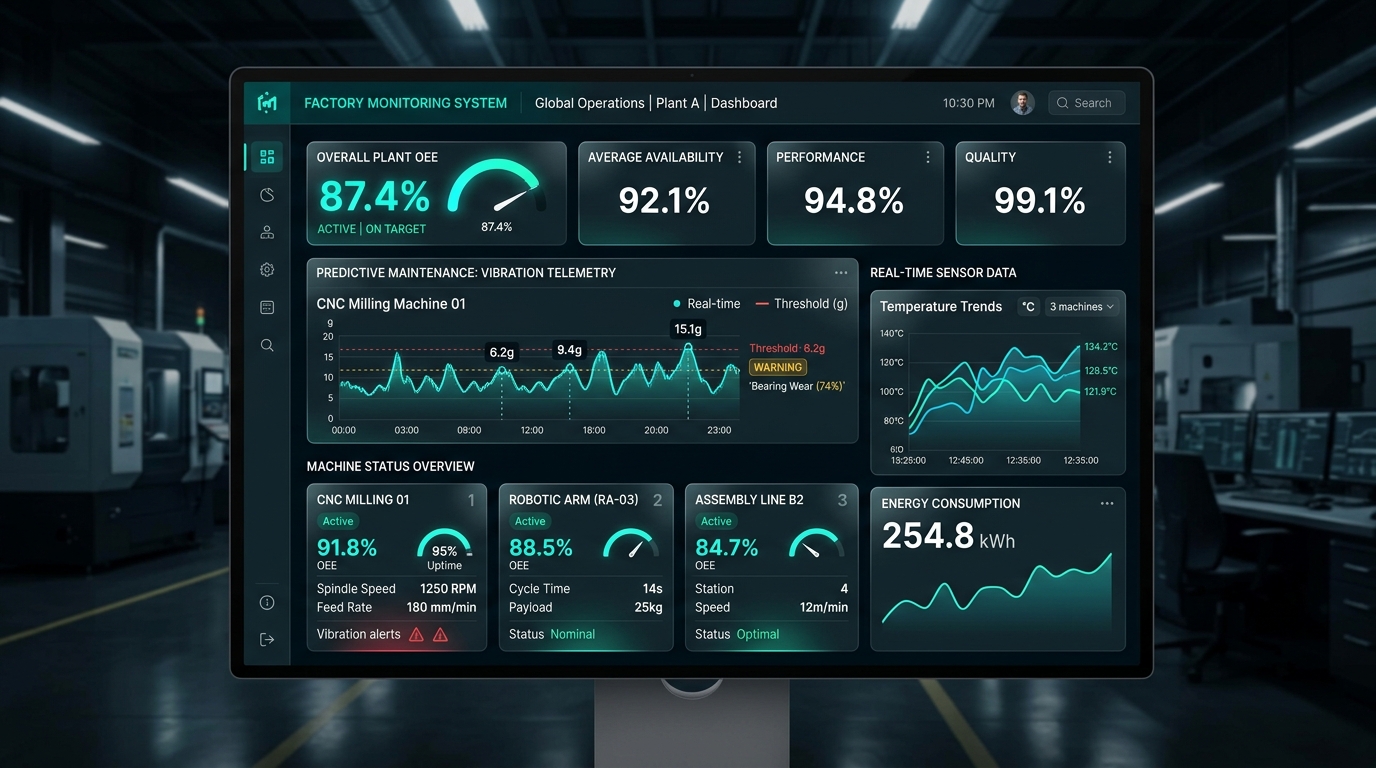Click the 254.8 kWh energy value
Screen dimensions: 1376x768
pyautogui.click(x=948, y=537)
